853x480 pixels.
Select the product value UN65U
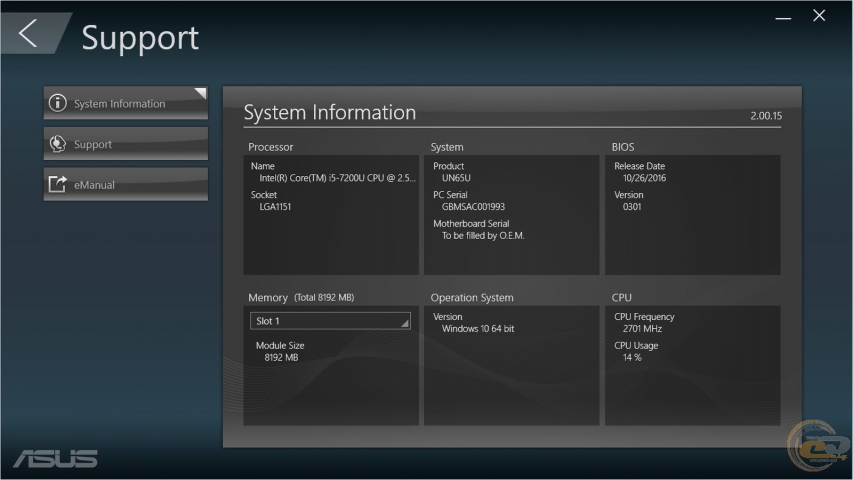(456, 178)
